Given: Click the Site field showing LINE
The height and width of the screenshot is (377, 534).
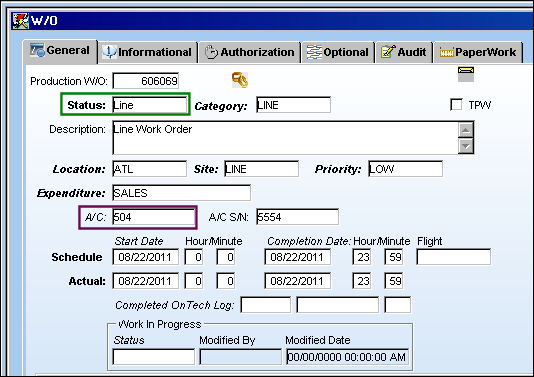Looking at the screenshot, I should 262,169.
